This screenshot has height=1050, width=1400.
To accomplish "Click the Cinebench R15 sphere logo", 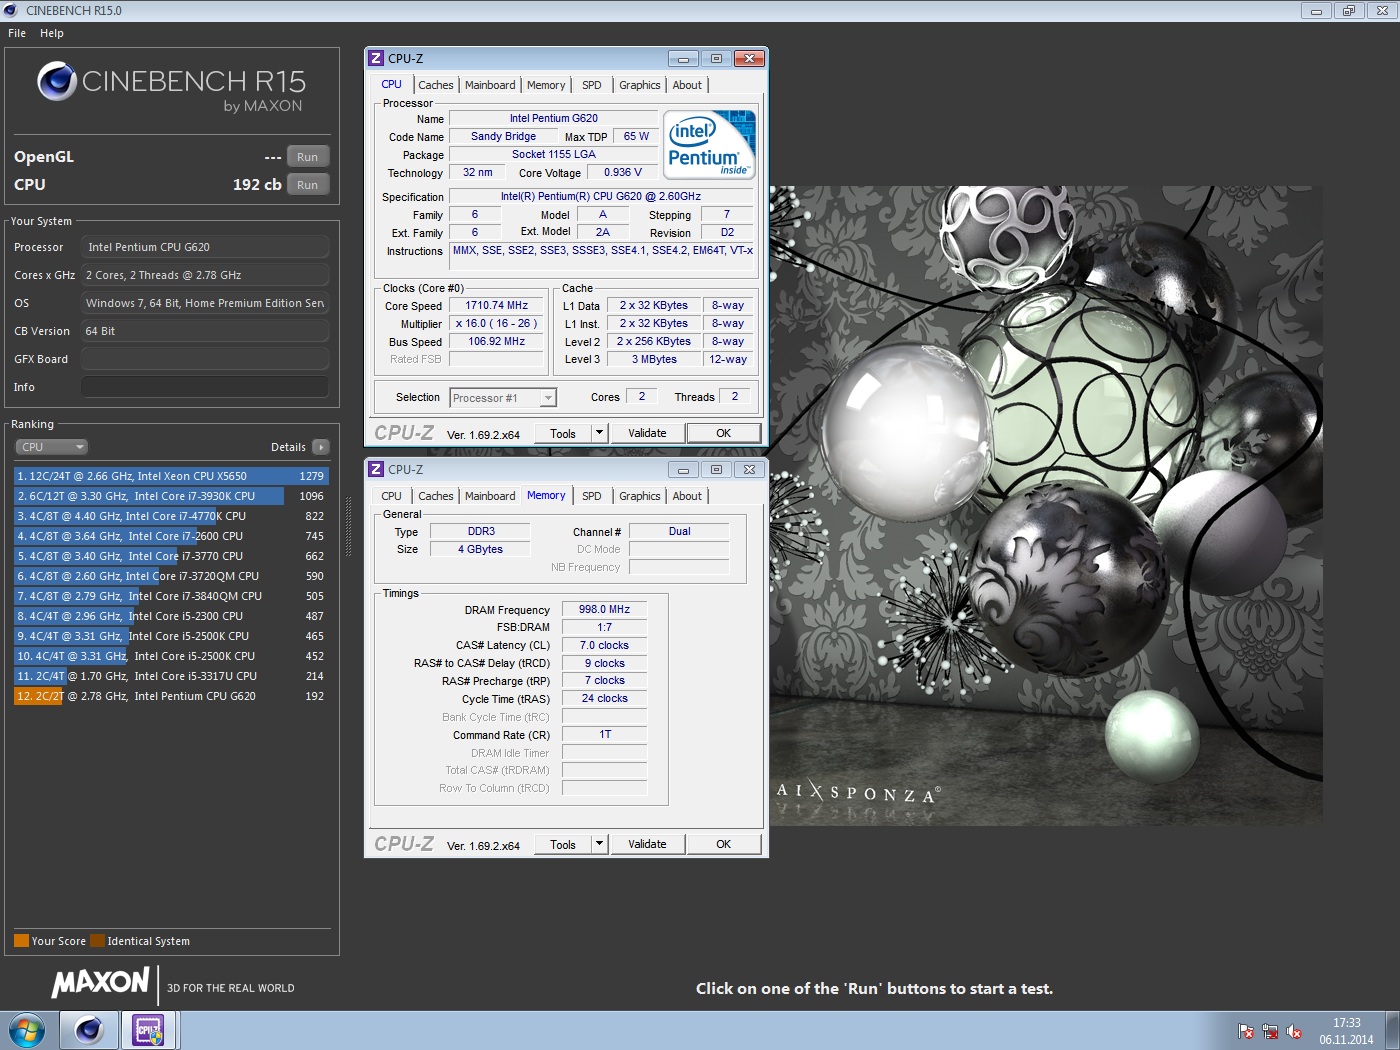I will (x=57, y=81).
